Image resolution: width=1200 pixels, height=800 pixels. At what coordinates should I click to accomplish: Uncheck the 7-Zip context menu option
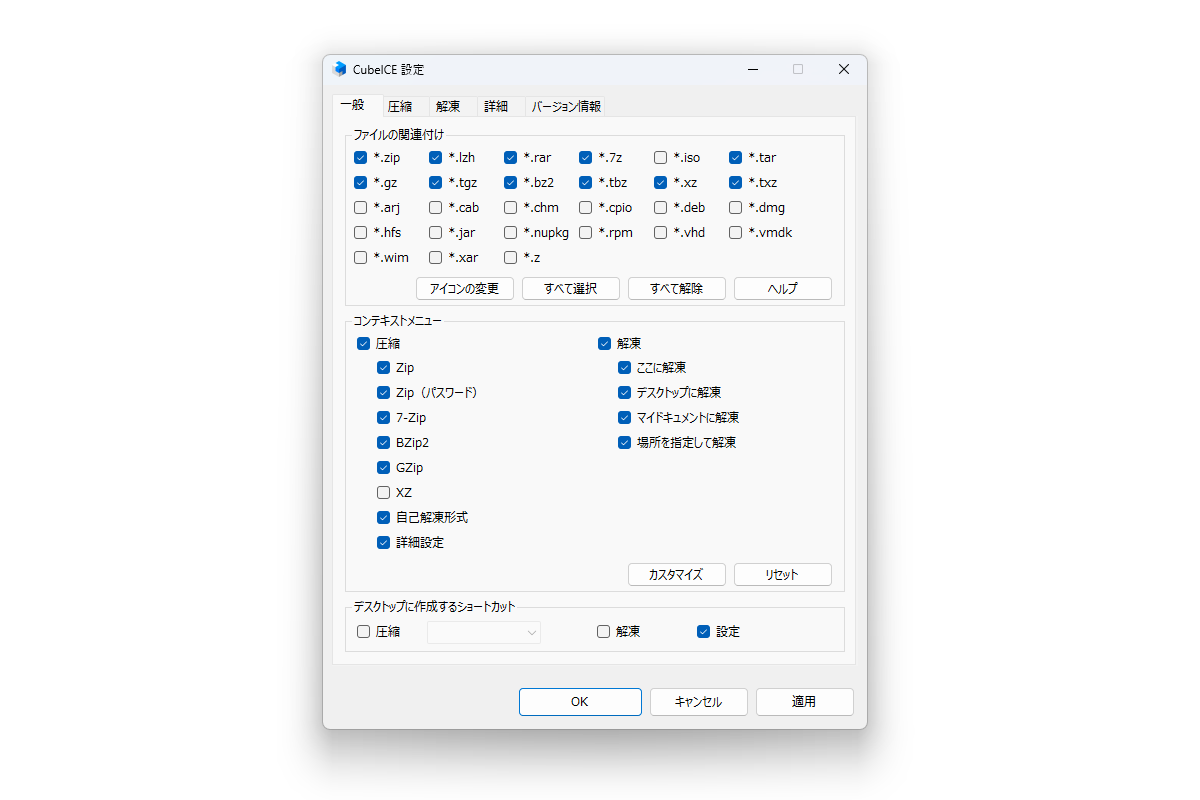(383, 418)
